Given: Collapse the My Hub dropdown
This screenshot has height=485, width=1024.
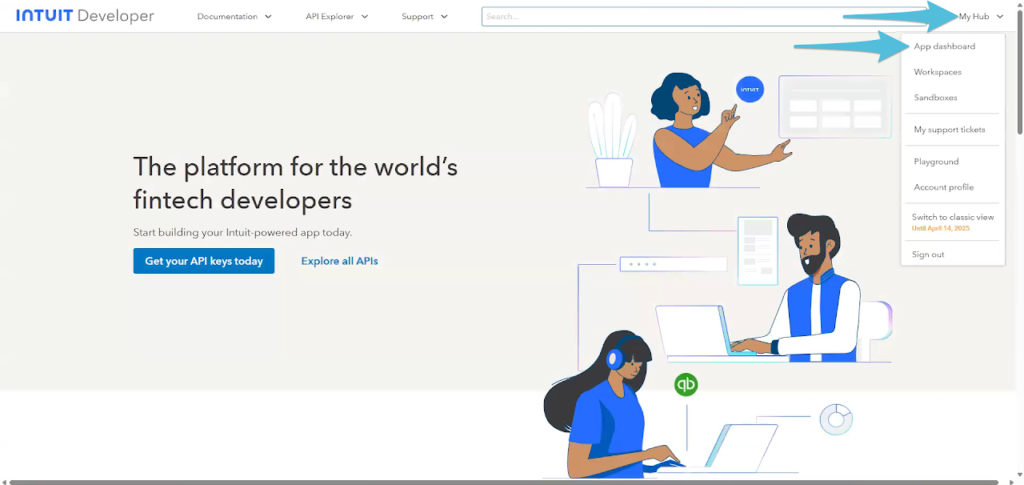Looking at the screenshot, I should 981,16.
